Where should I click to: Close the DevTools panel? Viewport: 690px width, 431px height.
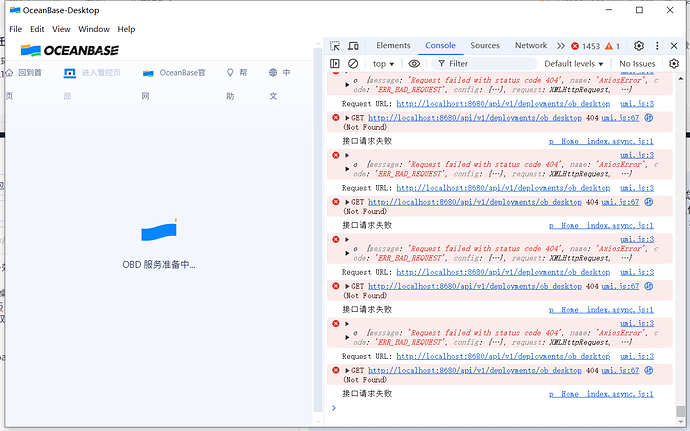674,46
